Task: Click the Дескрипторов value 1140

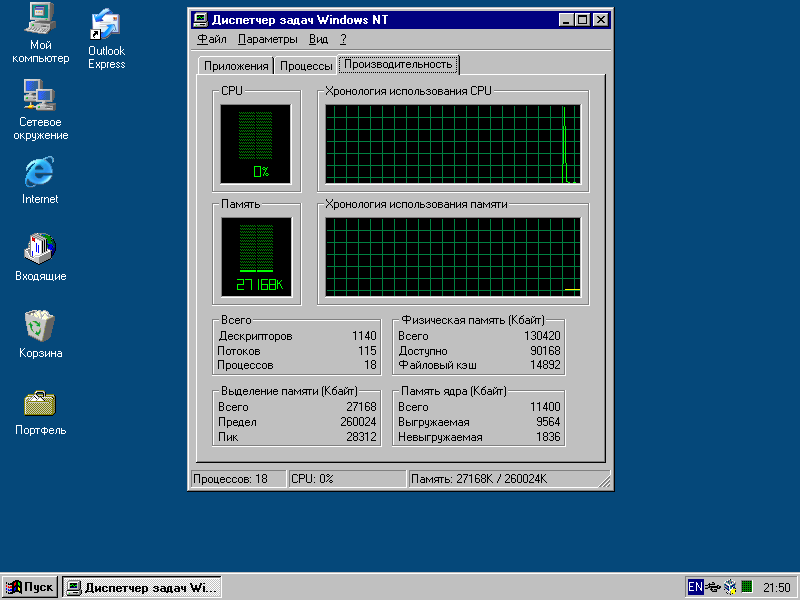Action: tap(364, 336)
